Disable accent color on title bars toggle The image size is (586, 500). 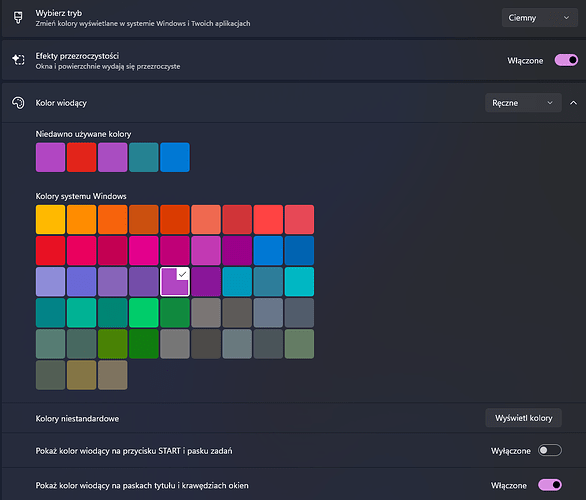click(x=550, y=485)
